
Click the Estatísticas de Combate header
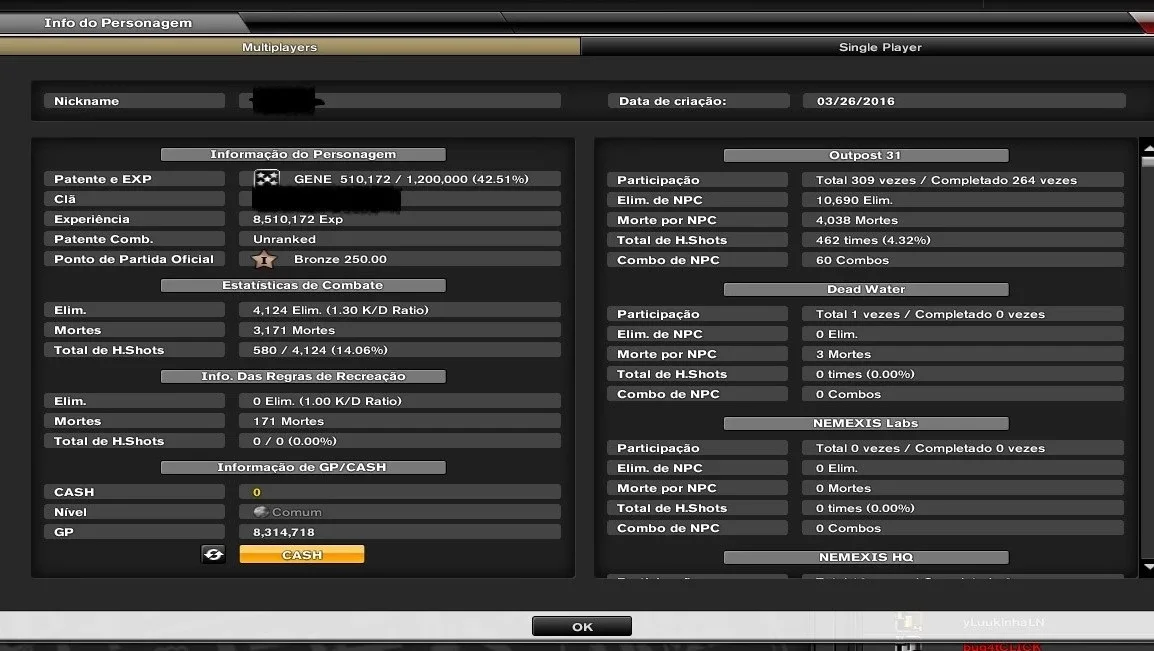[303, 285]
